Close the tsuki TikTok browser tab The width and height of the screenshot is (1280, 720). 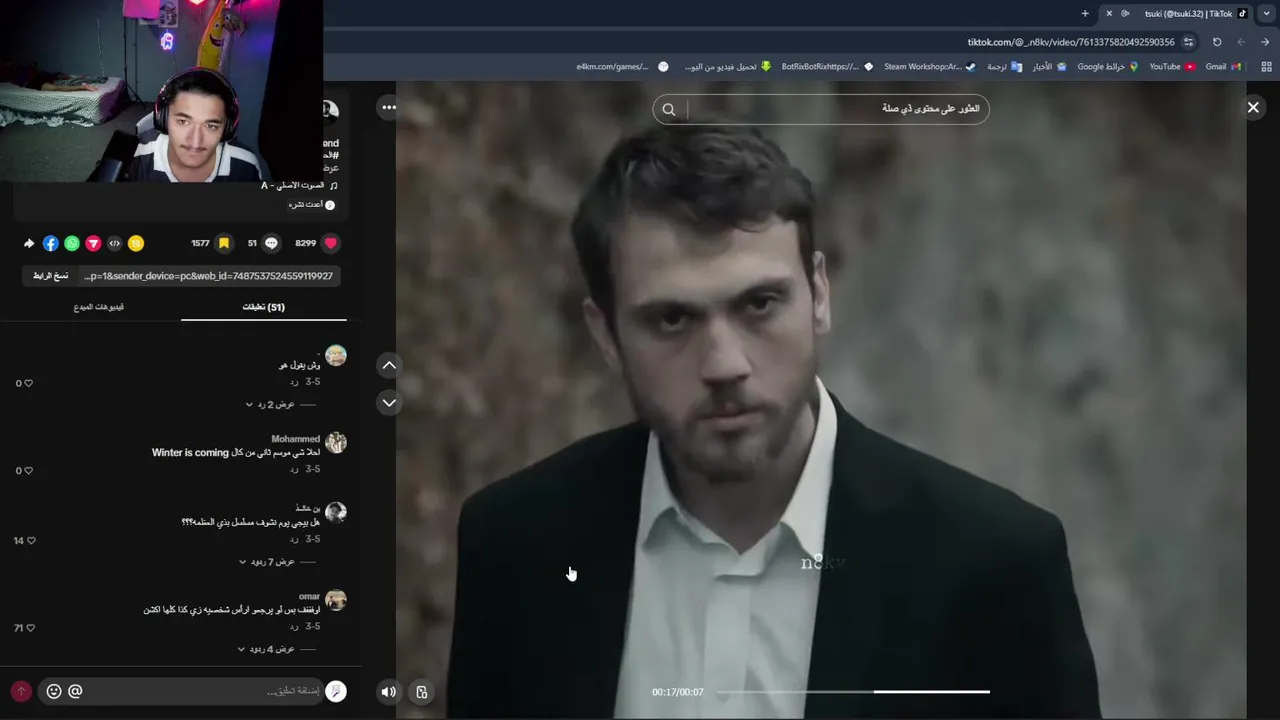(1108, 13)
